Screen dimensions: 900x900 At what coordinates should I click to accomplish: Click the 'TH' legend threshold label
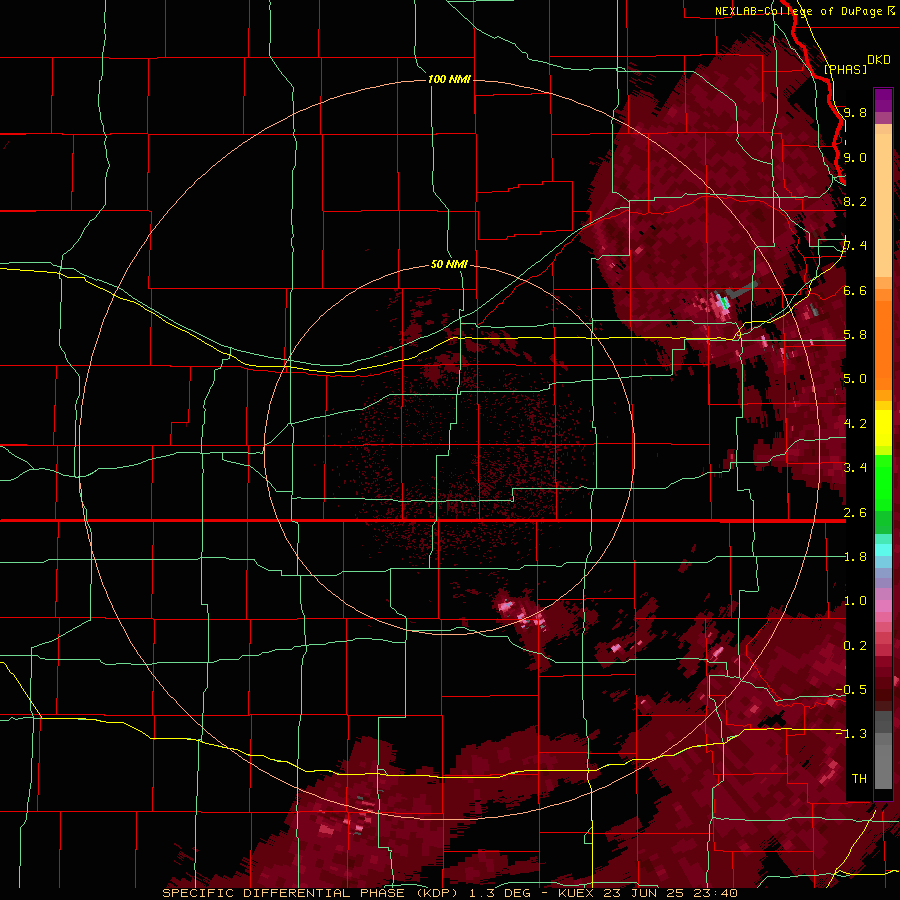(859, 779)
